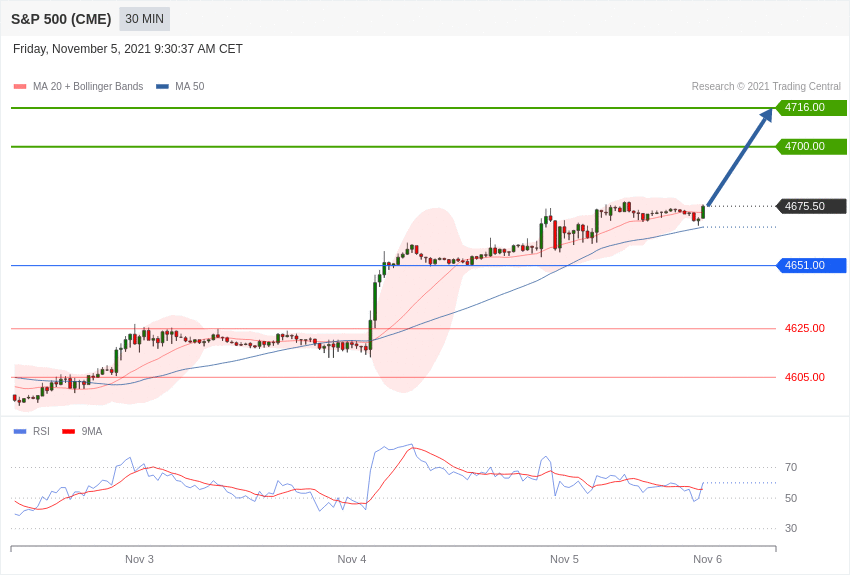Click the 30 MIN timeframe badge
Image resolution: width=850 pixels, height=576 pixels.
tap(144, 19)
